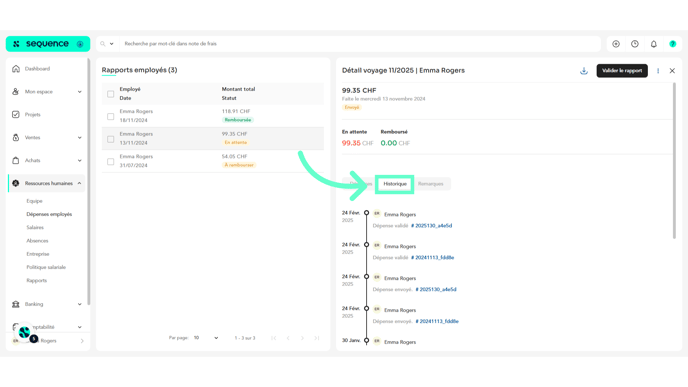Expand the Mon espace menu chevron
688x387 pixels.
79,92
